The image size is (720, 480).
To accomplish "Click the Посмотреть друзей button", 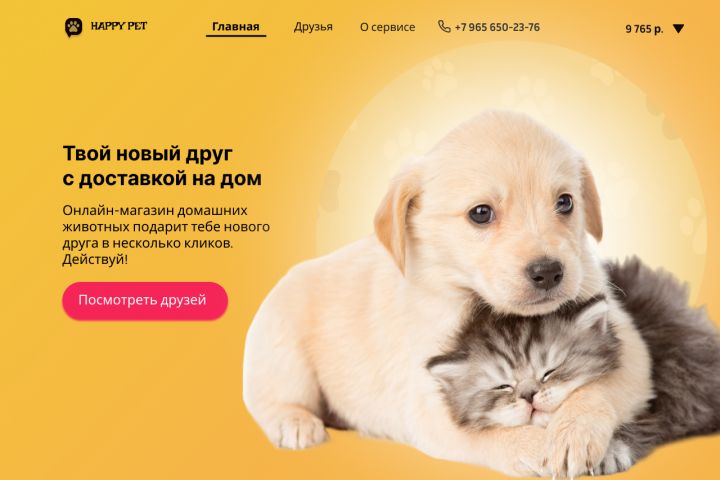I will click(x=145, y=300).
